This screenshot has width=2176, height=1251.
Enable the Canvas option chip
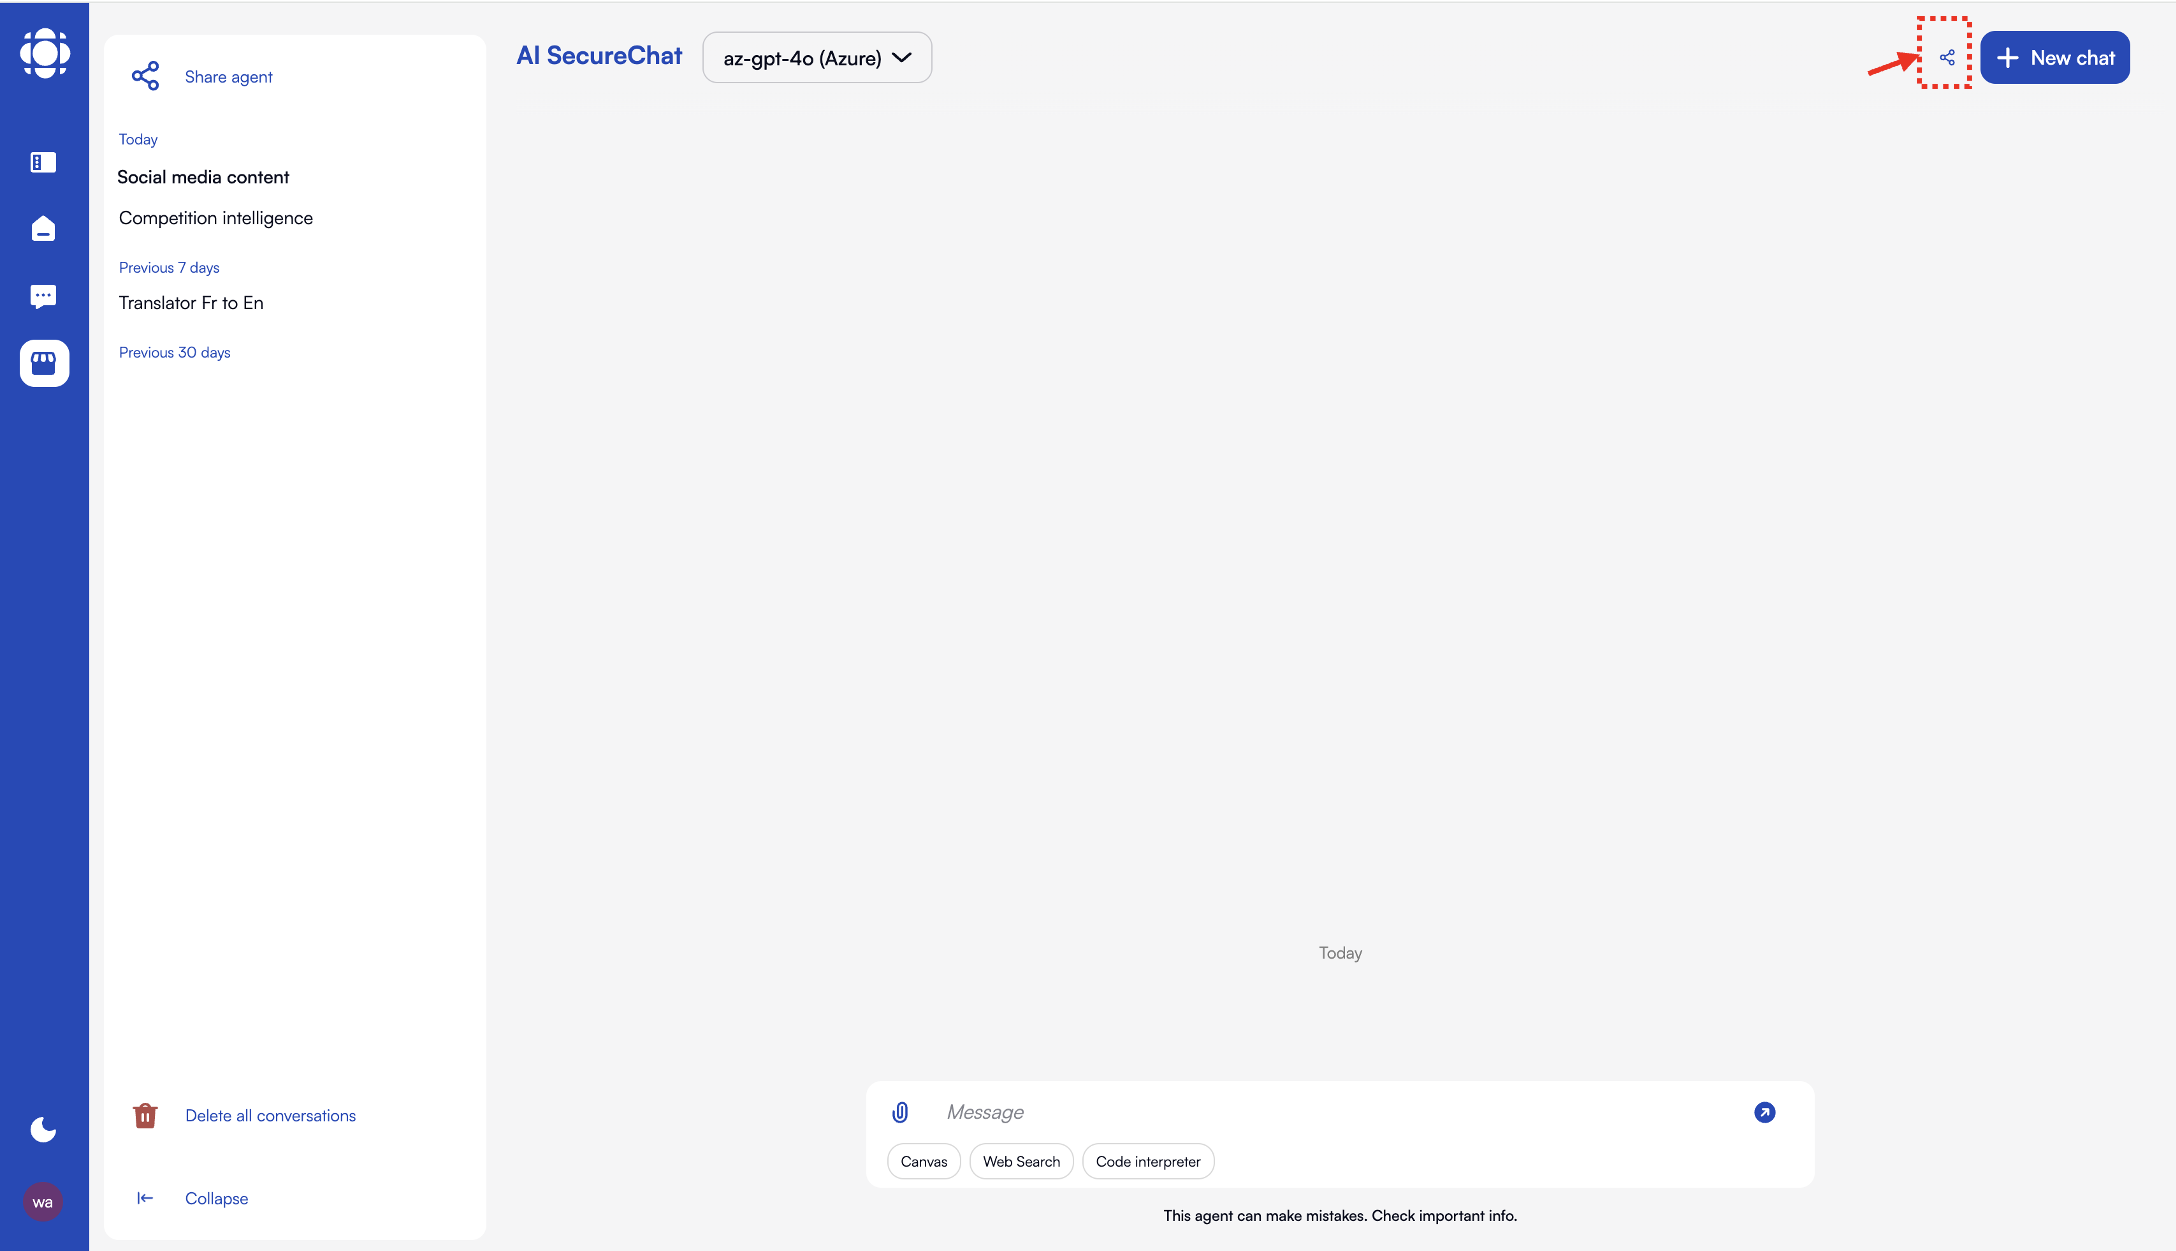pyautogui.click(x=923, y=1161)
